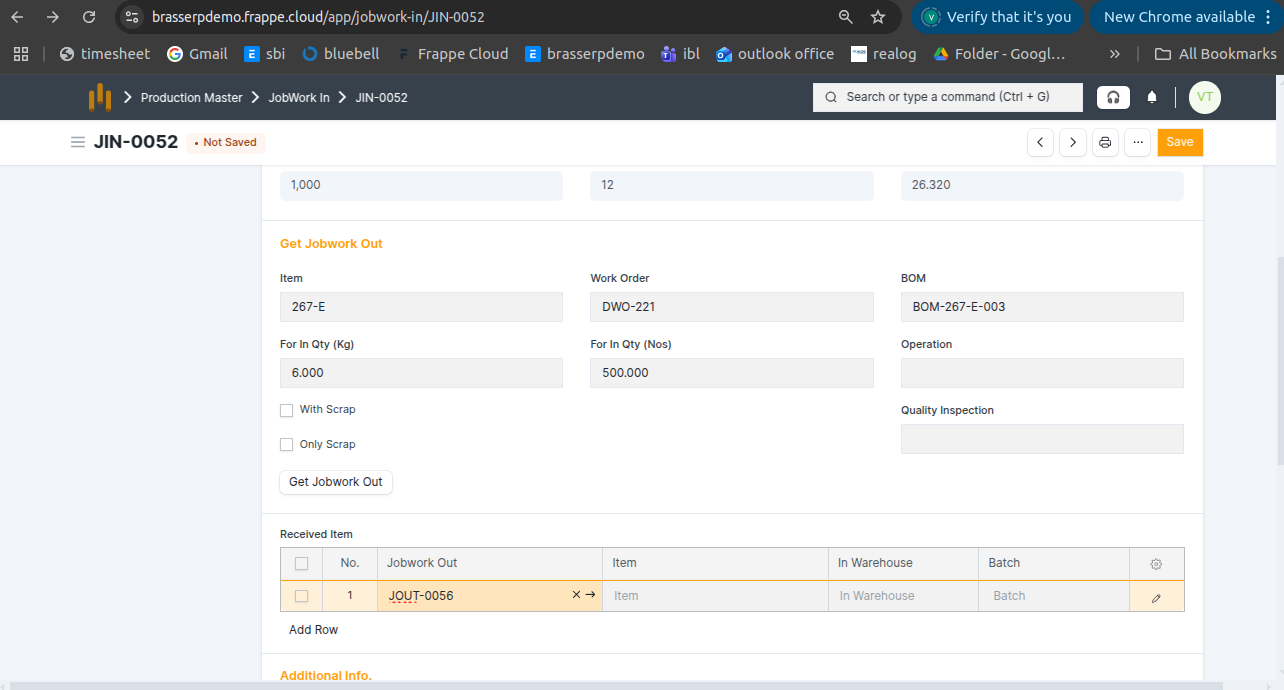Enable the With Scrap checkbox
The width and height of the screenshot is (1284, 690).
[287, 410]
